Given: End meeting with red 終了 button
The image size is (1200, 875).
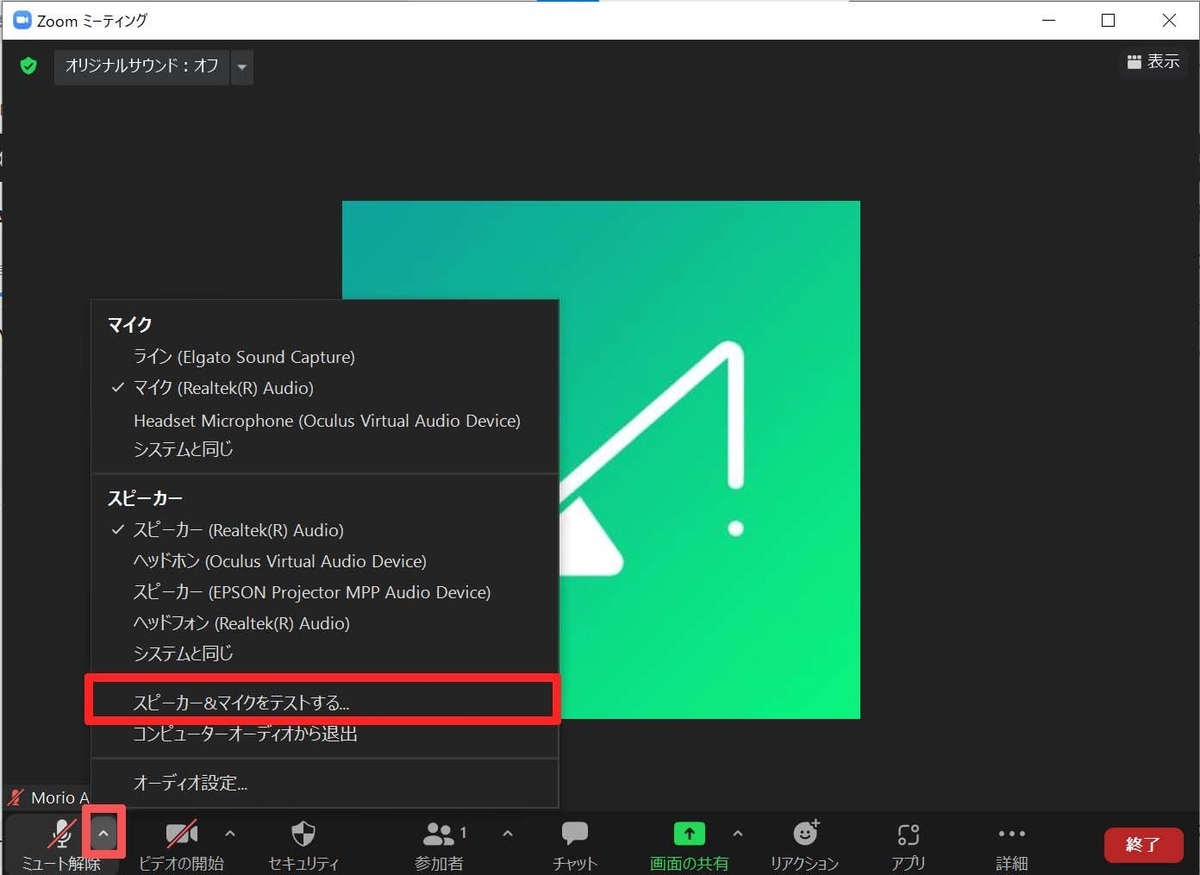Looking at the screenshot, I should point(1143,844).
